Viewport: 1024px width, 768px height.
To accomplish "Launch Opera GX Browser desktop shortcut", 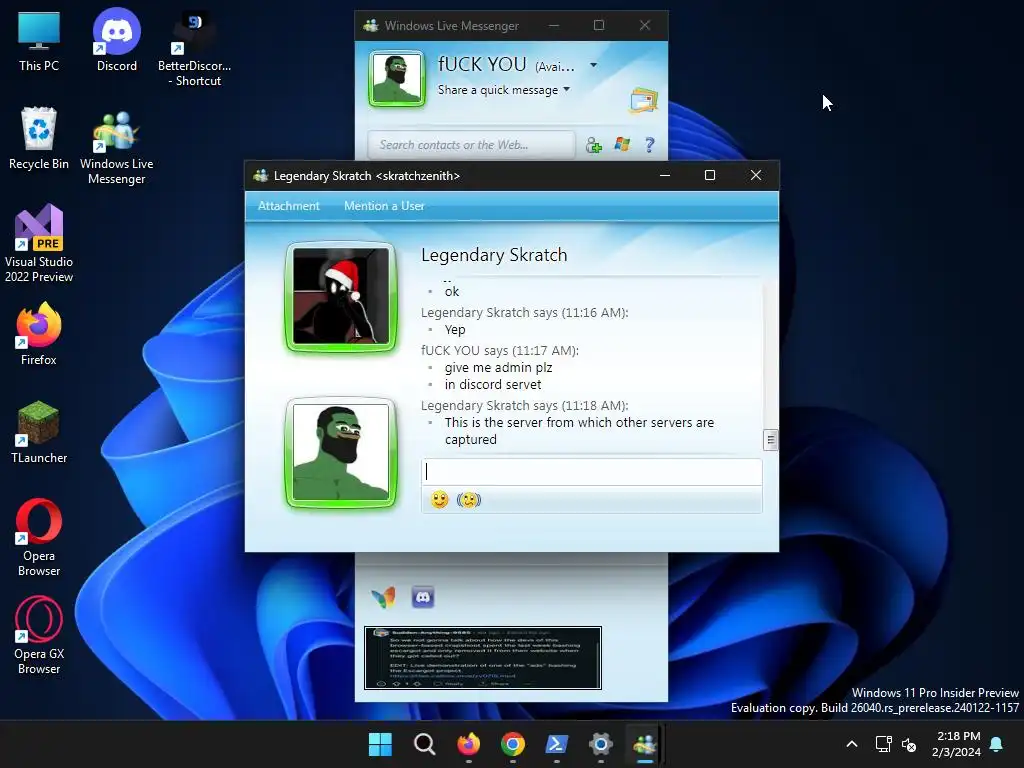I will 39,635.
